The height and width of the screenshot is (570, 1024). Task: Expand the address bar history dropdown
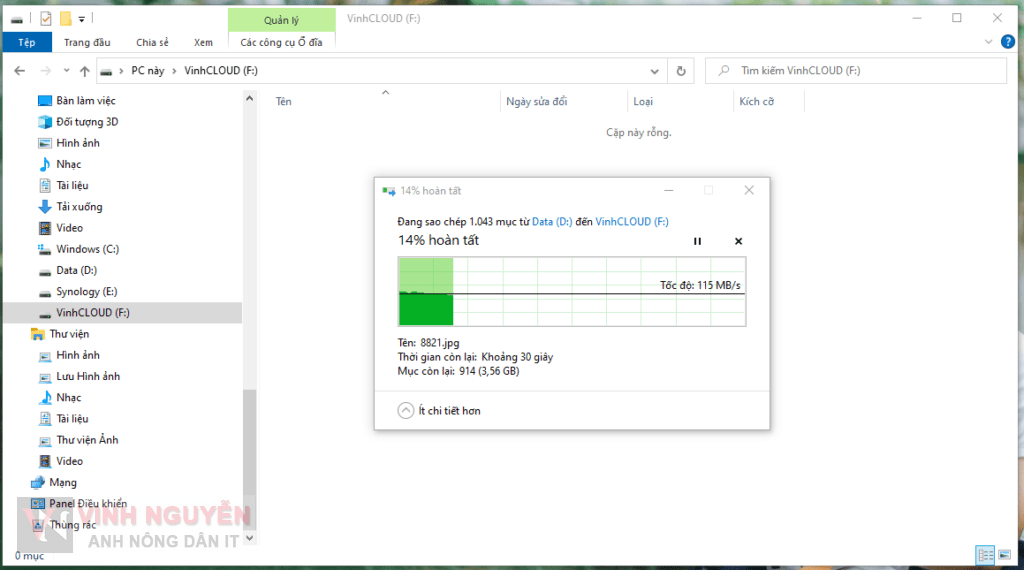[x=655, y=71]
